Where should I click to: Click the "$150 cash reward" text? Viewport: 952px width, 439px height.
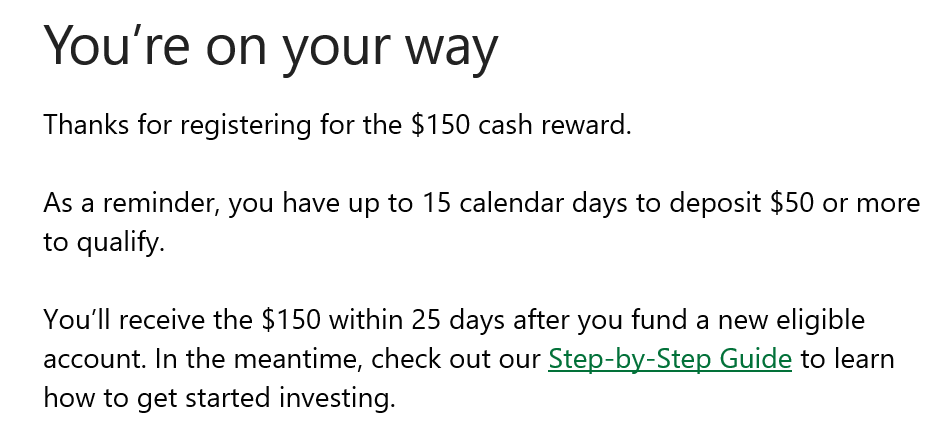[521, 127]
